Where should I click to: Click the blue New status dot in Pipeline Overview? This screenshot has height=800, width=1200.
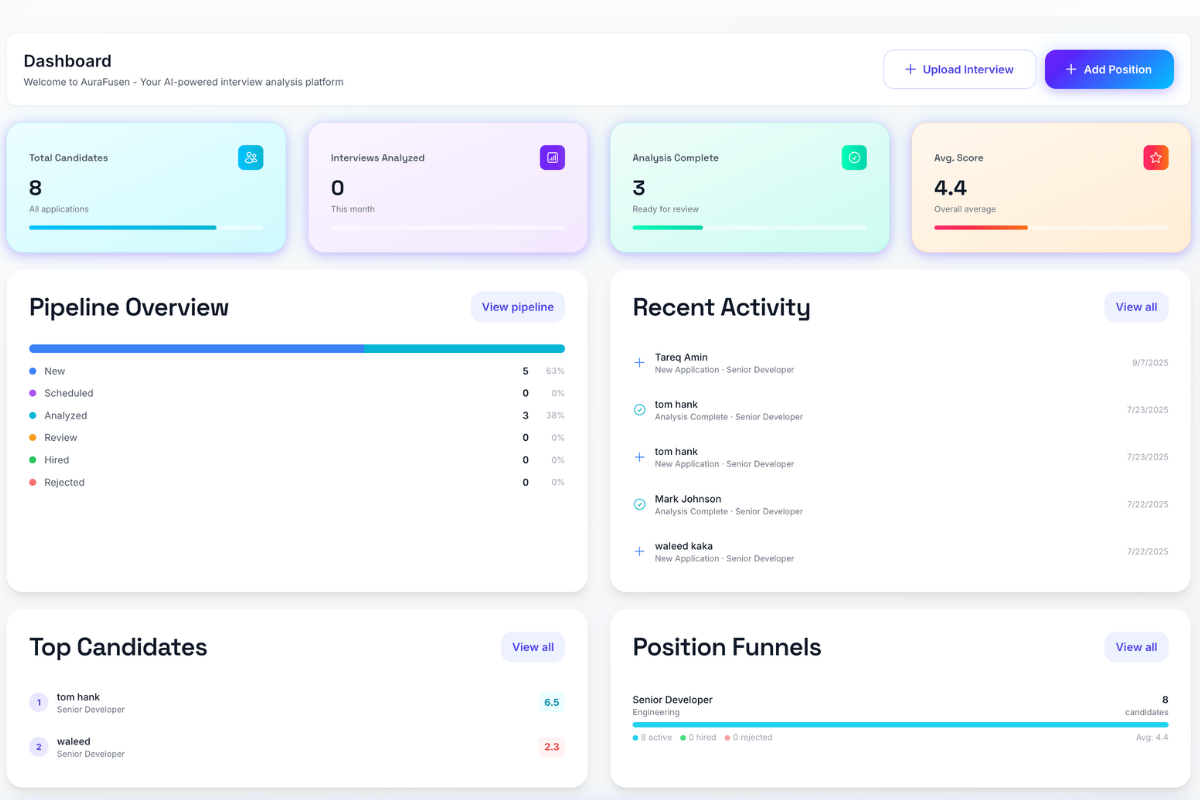click(34, 371)
